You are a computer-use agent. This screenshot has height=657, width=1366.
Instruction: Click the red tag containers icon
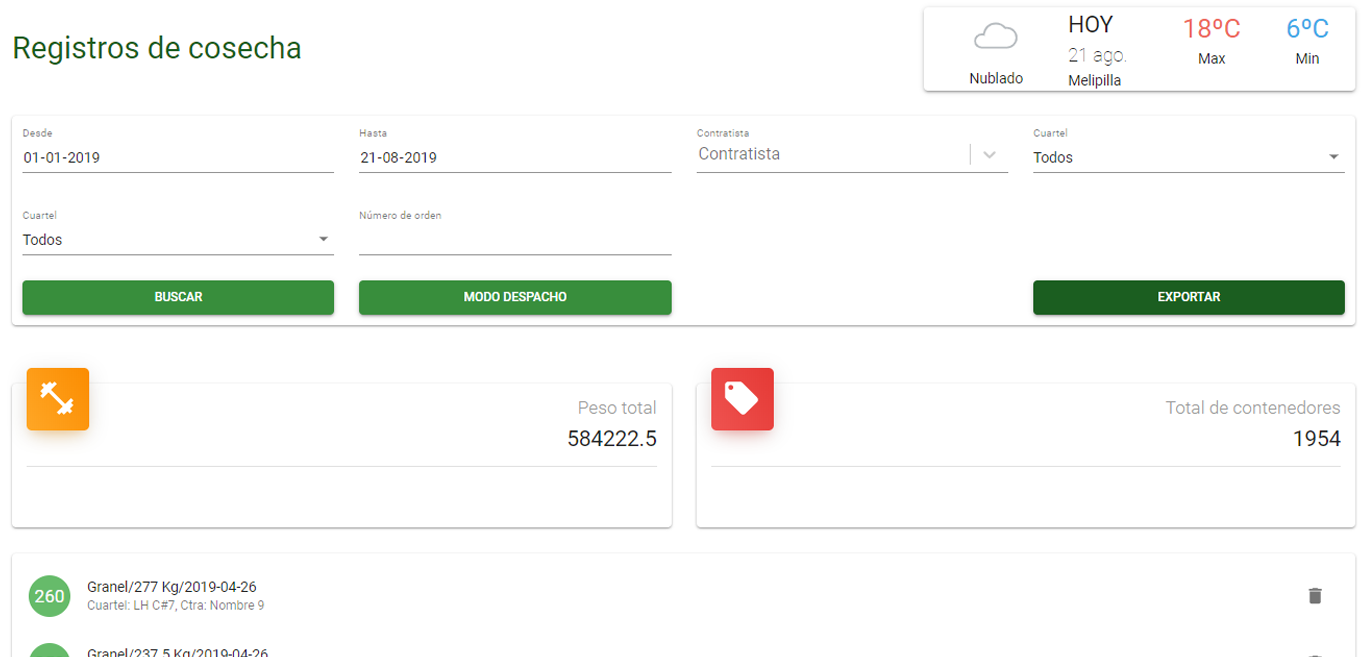click(742, 399)
